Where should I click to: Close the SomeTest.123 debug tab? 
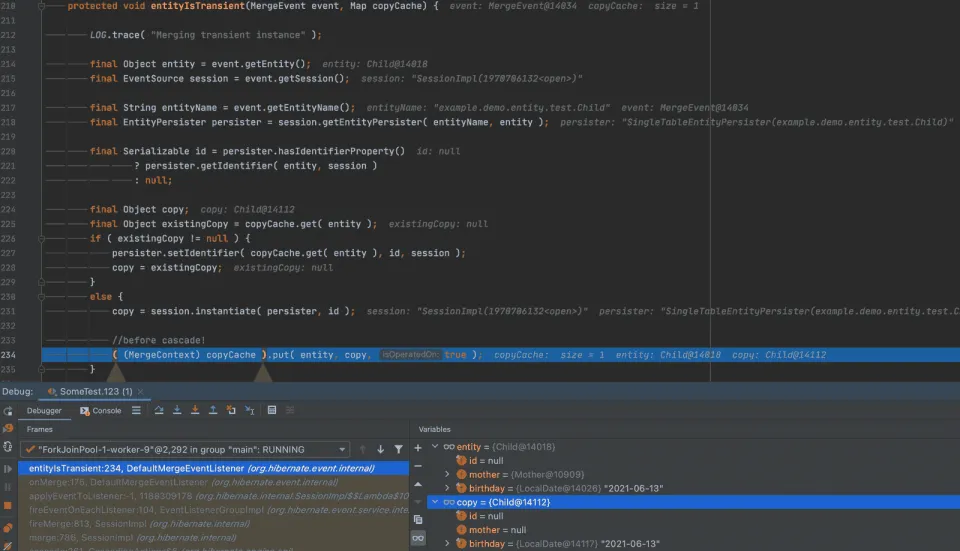click(140, 391)
